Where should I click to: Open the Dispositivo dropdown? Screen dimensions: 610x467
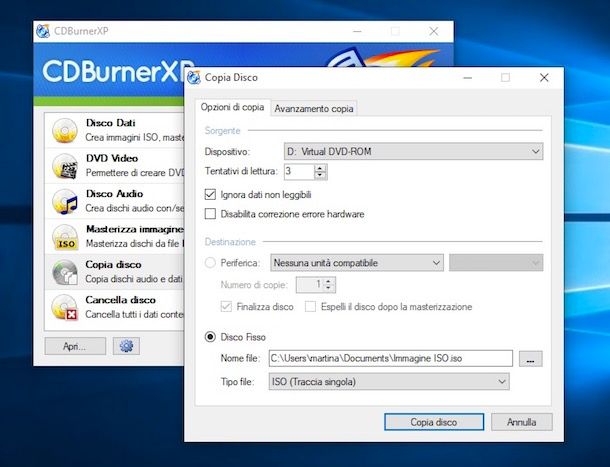click(x=414, y=151)
